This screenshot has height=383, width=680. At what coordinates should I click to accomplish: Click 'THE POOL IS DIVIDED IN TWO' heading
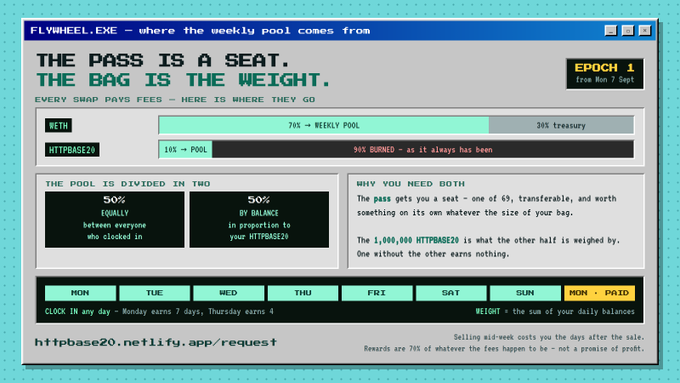pos(128,184)
